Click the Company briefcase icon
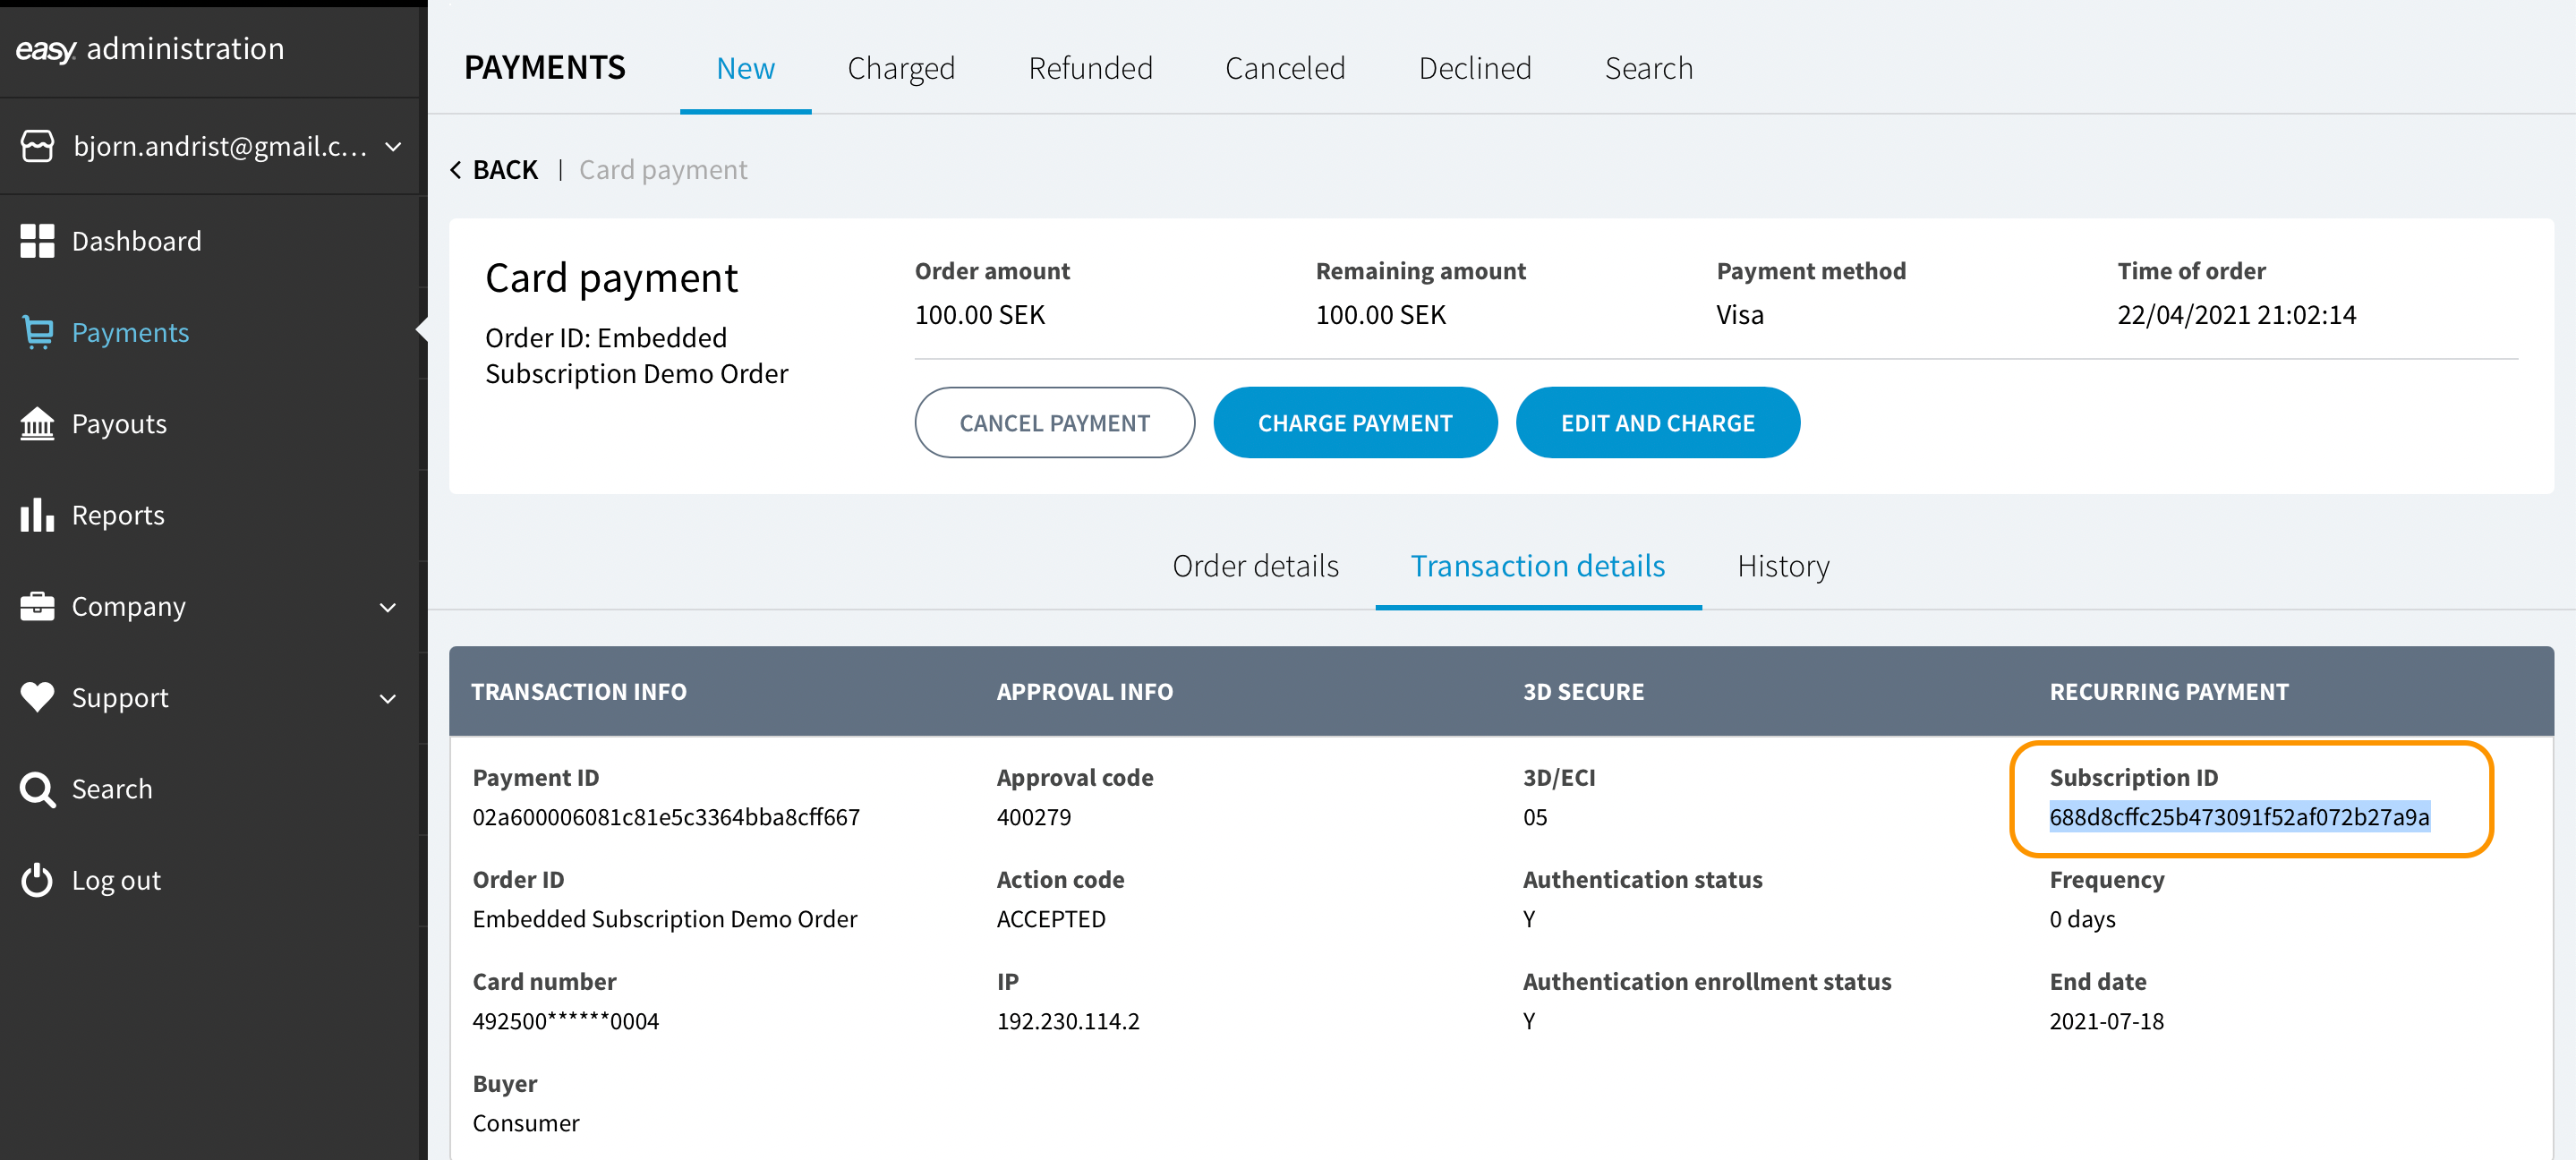The image size is (2576, 1160). tap(37, 606)
